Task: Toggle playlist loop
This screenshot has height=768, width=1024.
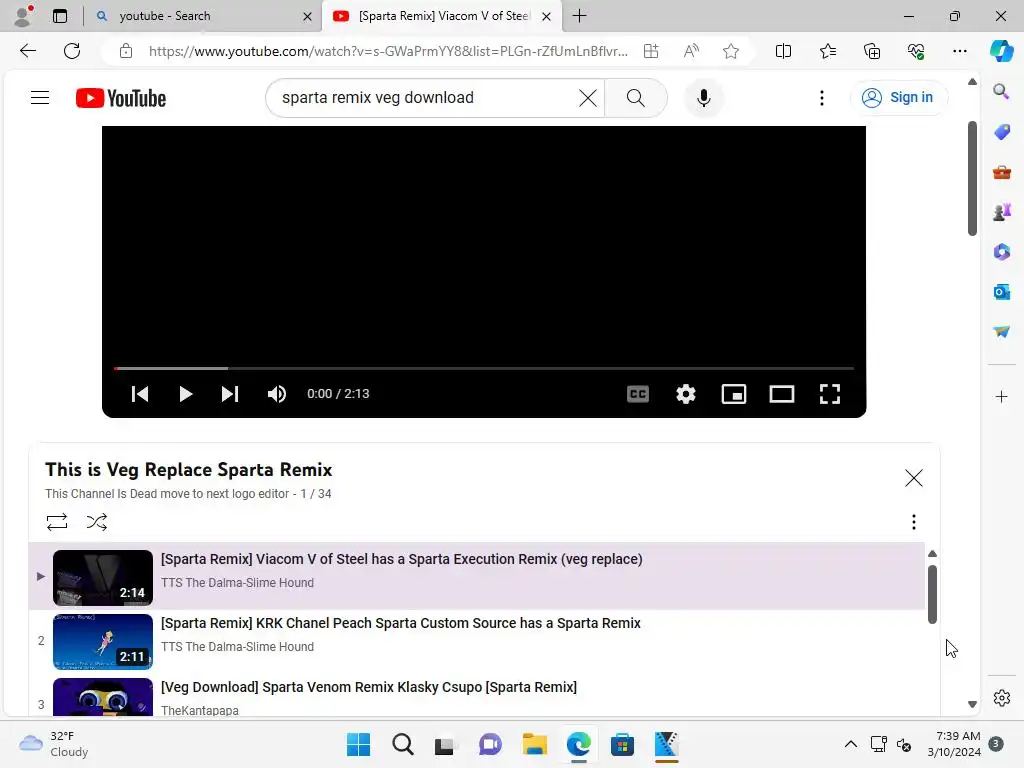Action: [57, 522]
